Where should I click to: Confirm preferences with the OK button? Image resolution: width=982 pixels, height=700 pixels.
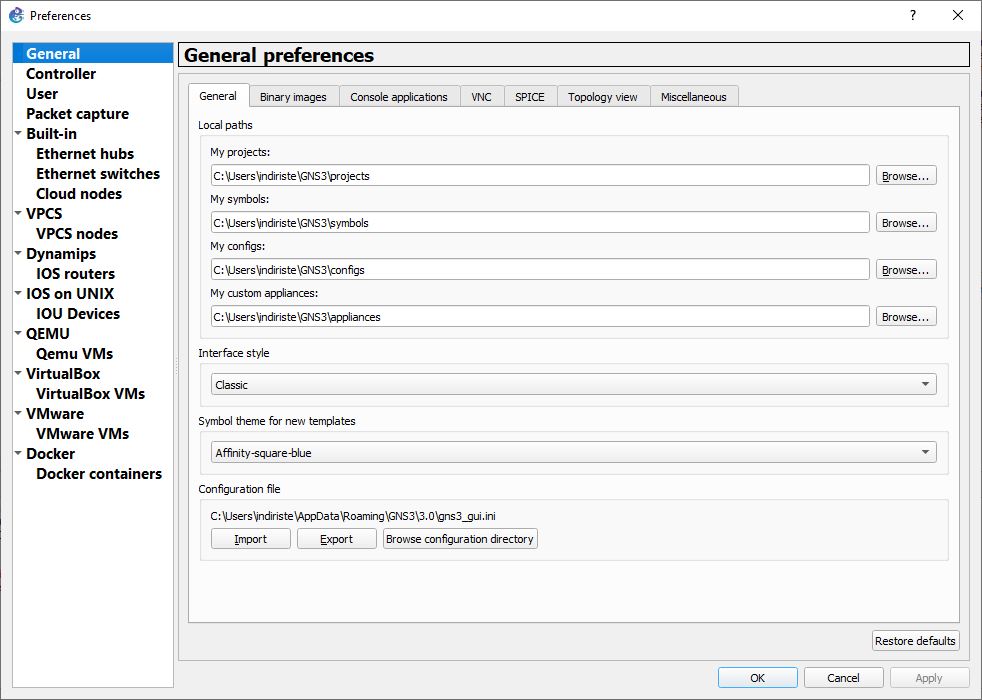coord(757,677)
